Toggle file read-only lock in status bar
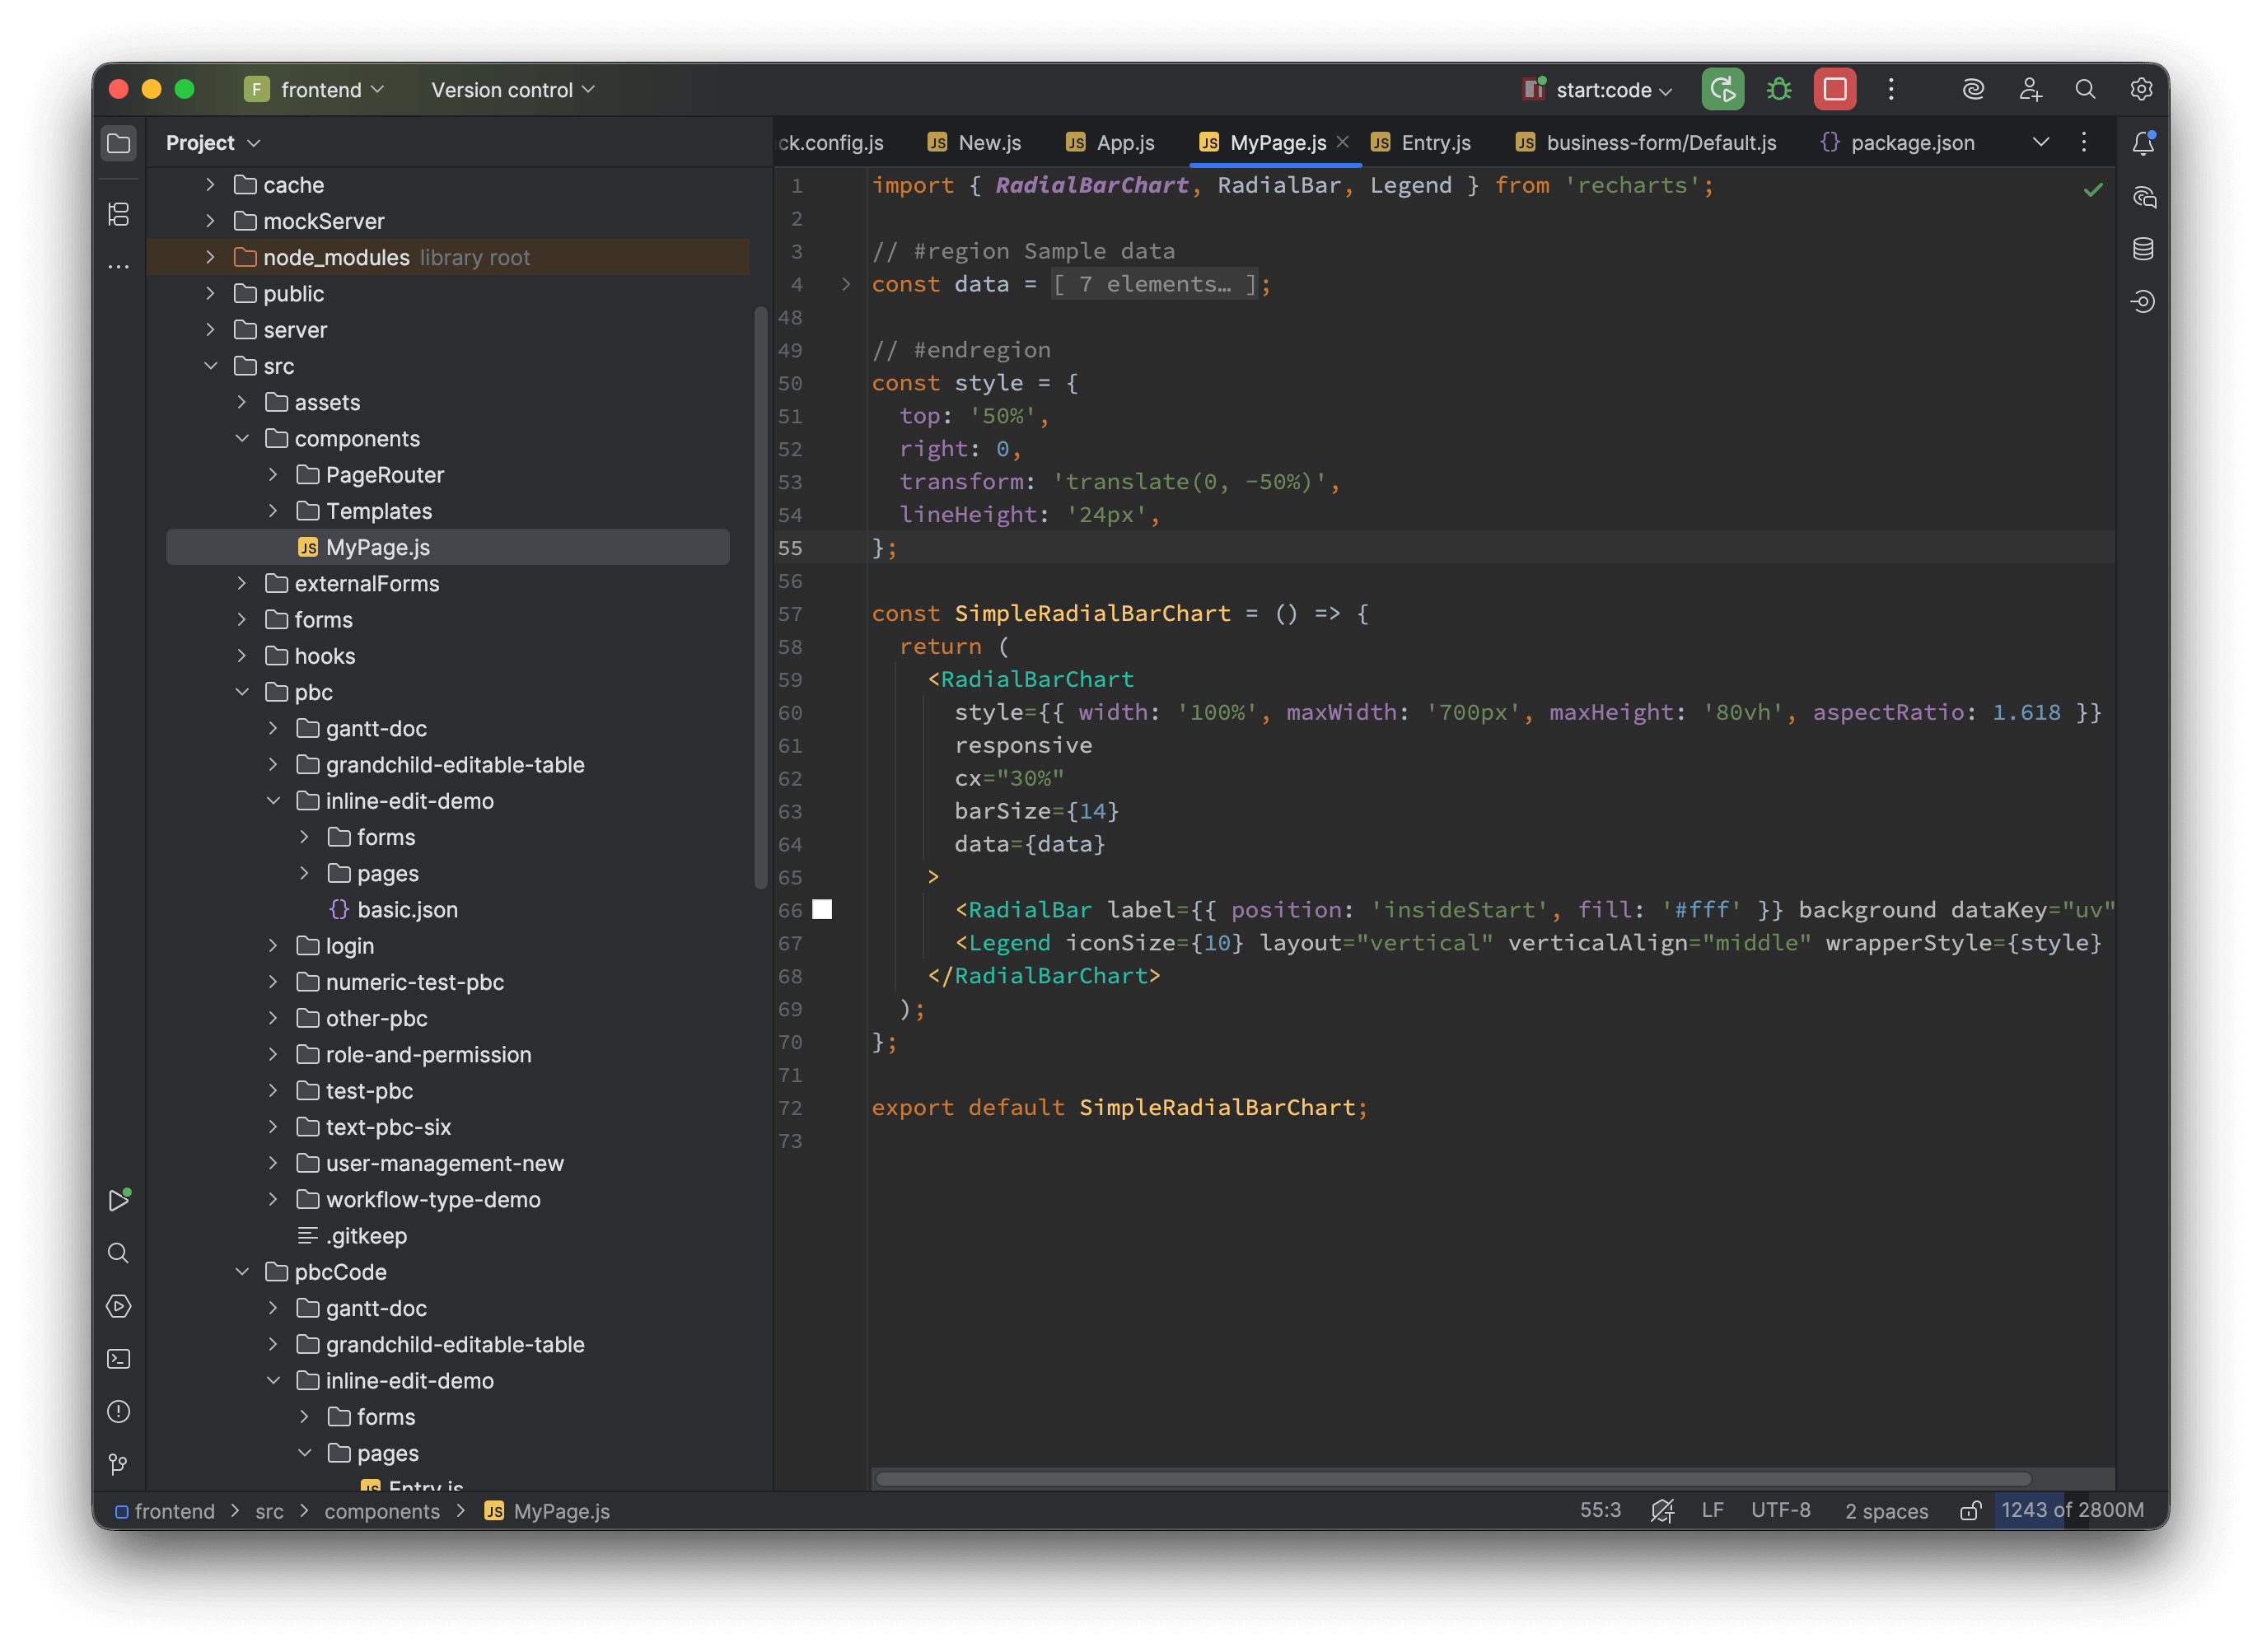Screen dimensions: 2262x1652 point(1970,1511)
